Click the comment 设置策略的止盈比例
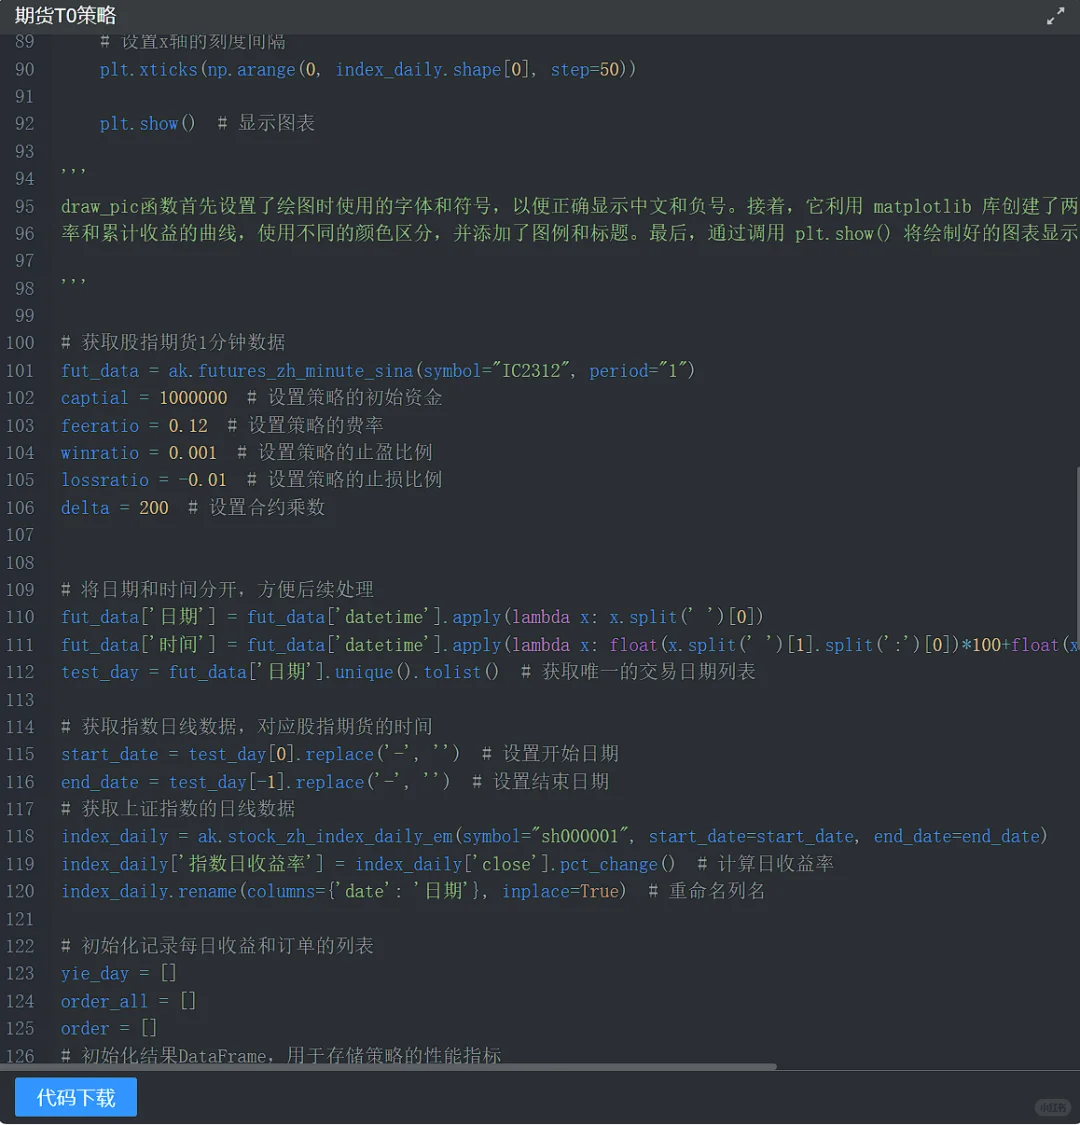This screenshot has height=1125, width=1080. point(334,452)
